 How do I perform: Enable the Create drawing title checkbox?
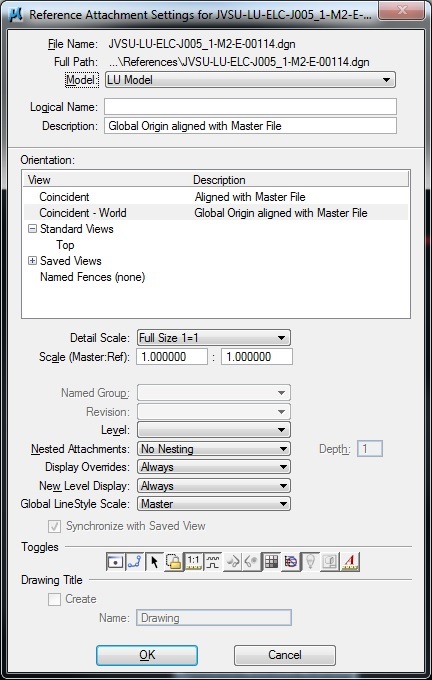click(54, 599)
